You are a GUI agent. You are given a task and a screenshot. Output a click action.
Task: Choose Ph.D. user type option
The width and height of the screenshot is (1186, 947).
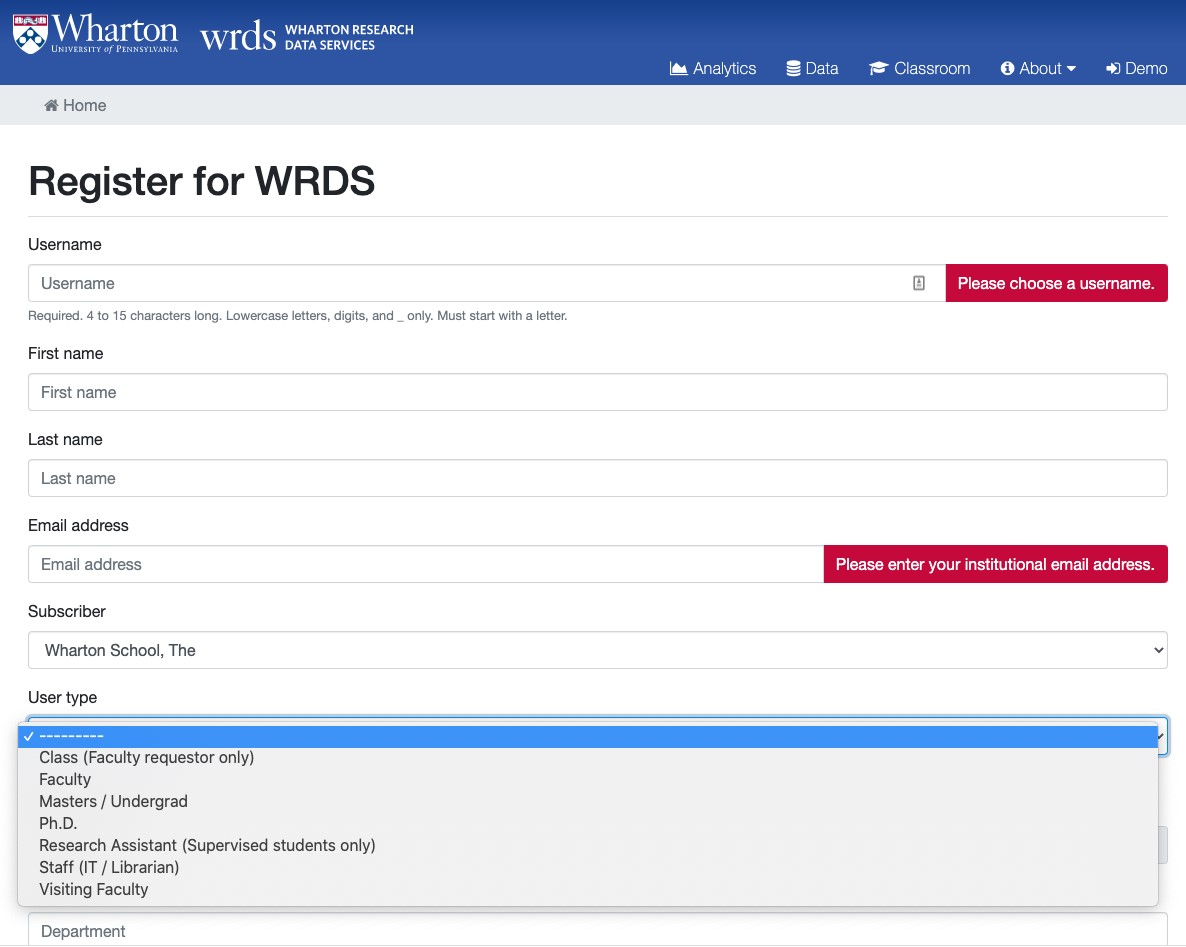(x=588, y=823)
